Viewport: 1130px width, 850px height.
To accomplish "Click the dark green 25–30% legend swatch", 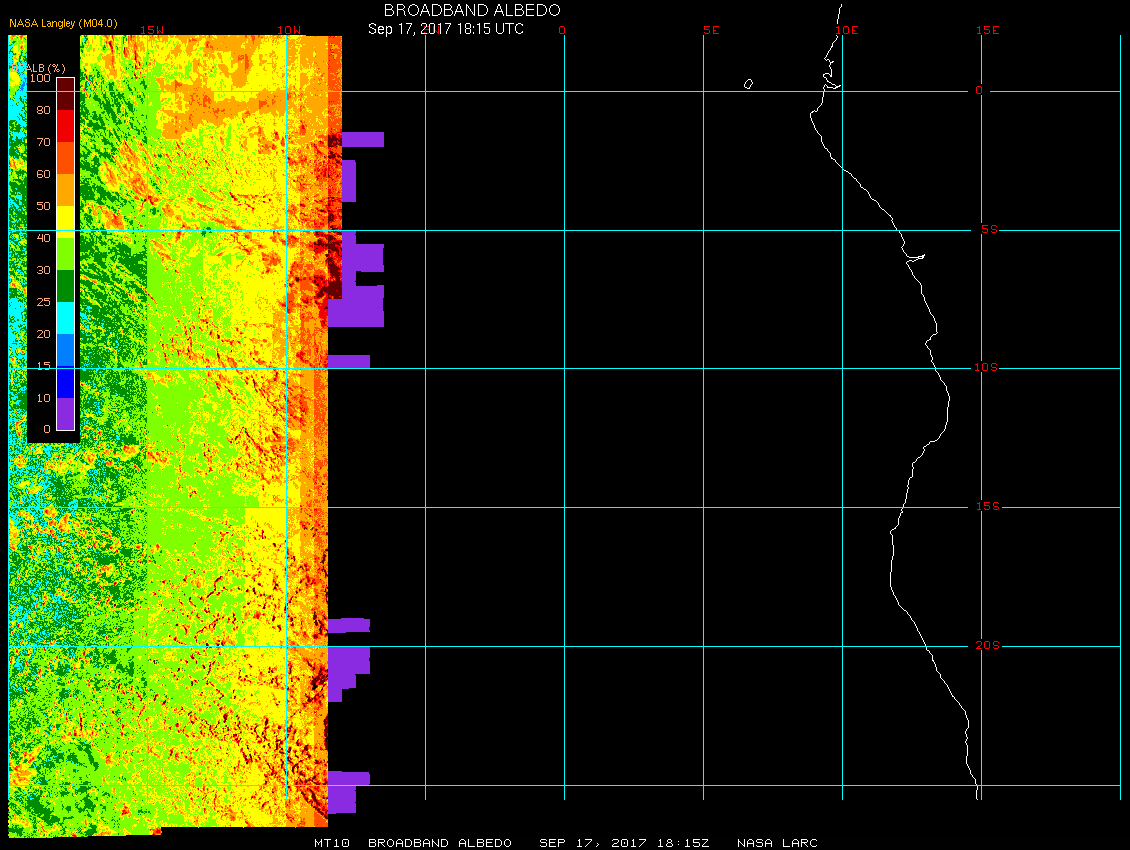I will (65, 285).
